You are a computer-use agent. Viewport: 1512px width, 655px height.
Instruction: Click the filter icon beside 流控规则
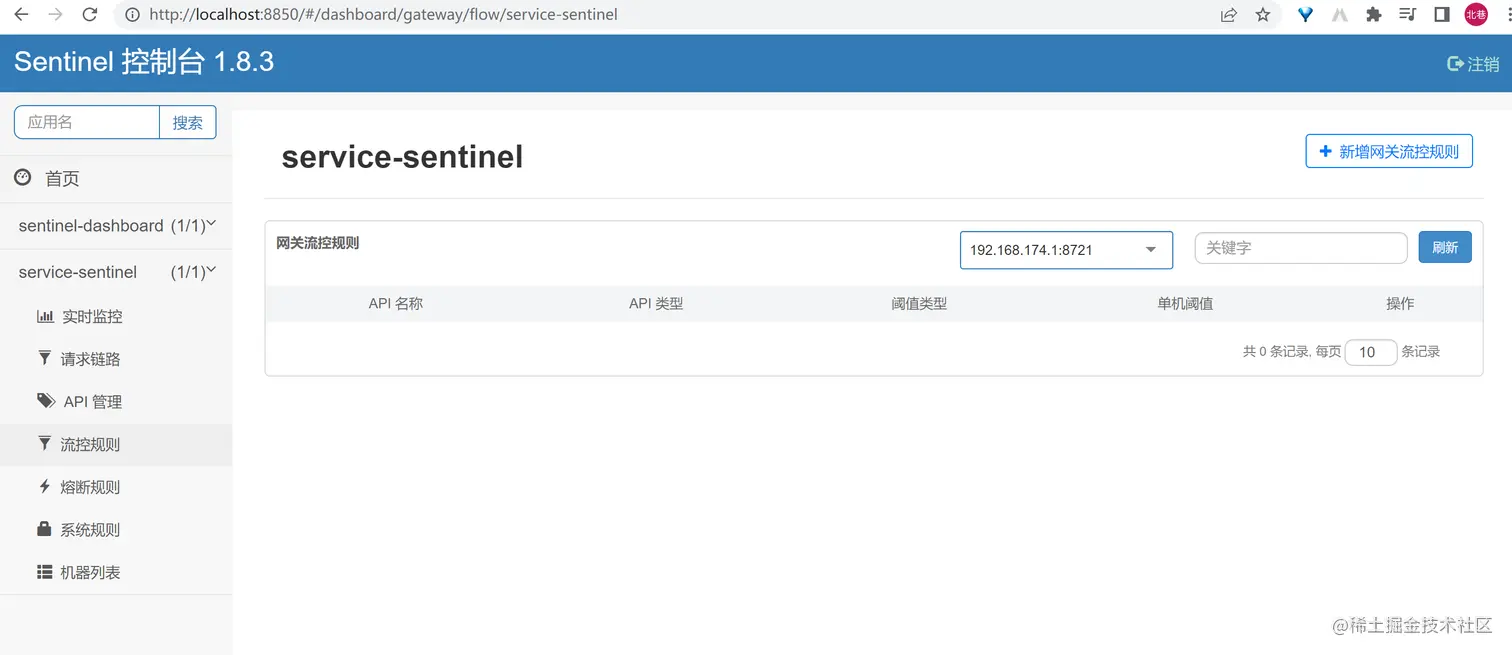[x=44, y=443]
